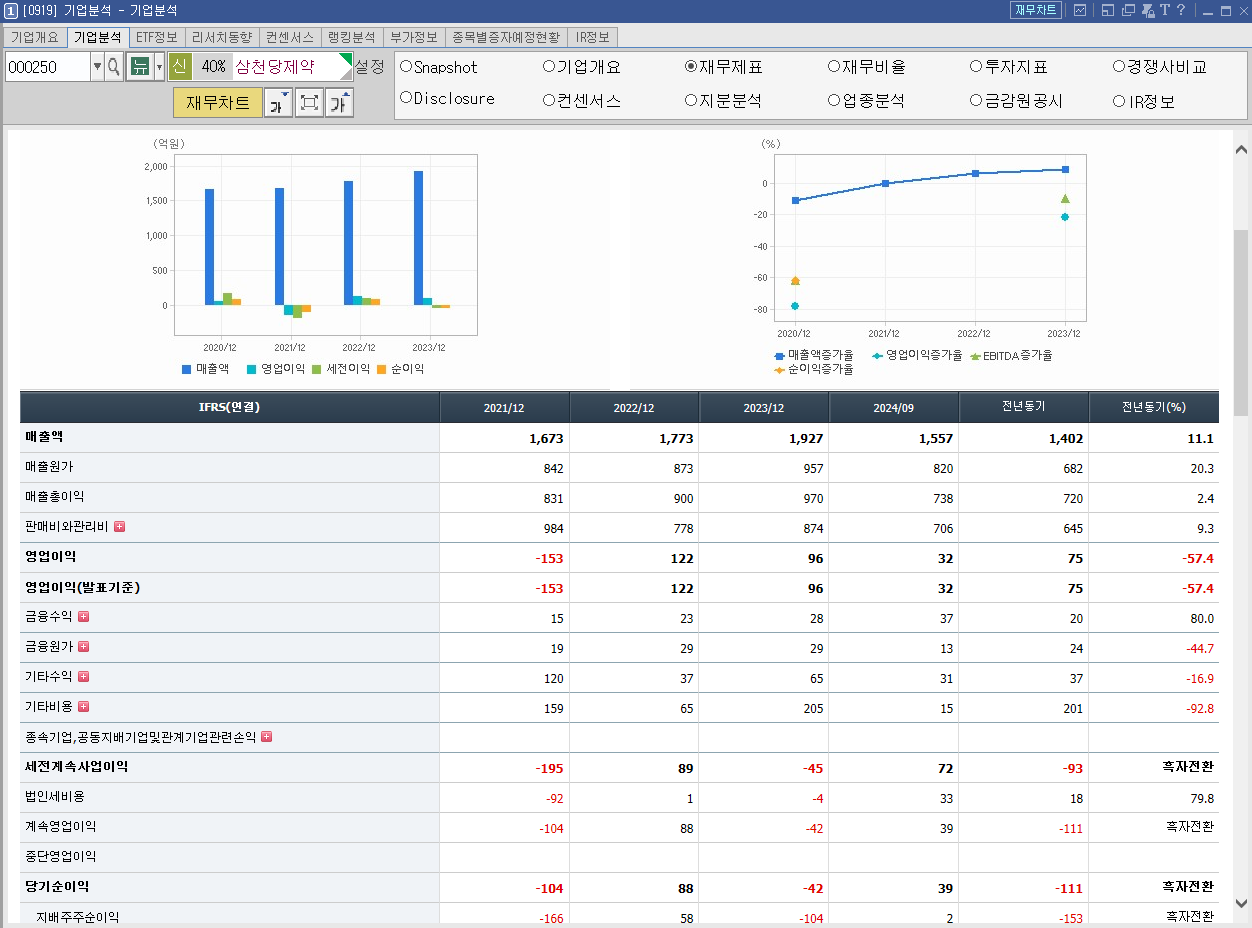The width and height of the screenshot is (1252, 928).
Task: Click the 2024/09 column header
Action: click(893, 408)
